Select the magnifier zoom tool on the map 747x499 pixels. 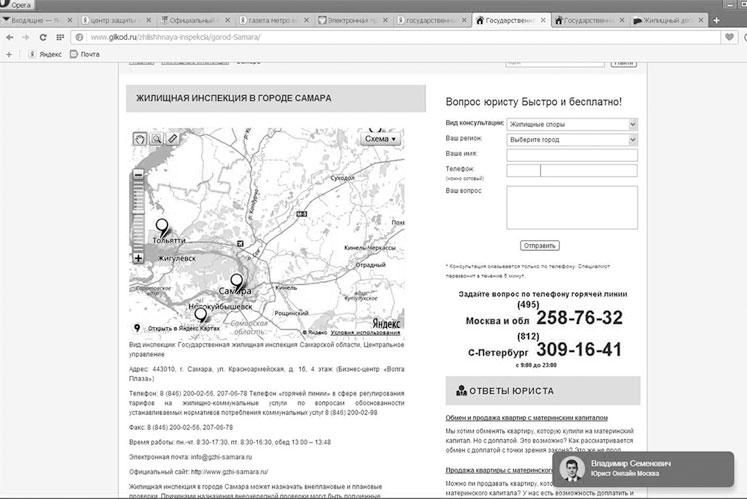[156, 139]
